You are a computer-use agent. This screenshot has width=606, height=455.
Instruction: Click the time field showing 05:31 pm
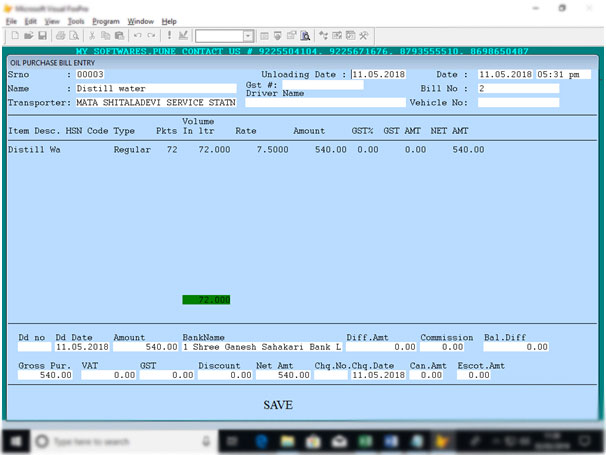[563, 74]
